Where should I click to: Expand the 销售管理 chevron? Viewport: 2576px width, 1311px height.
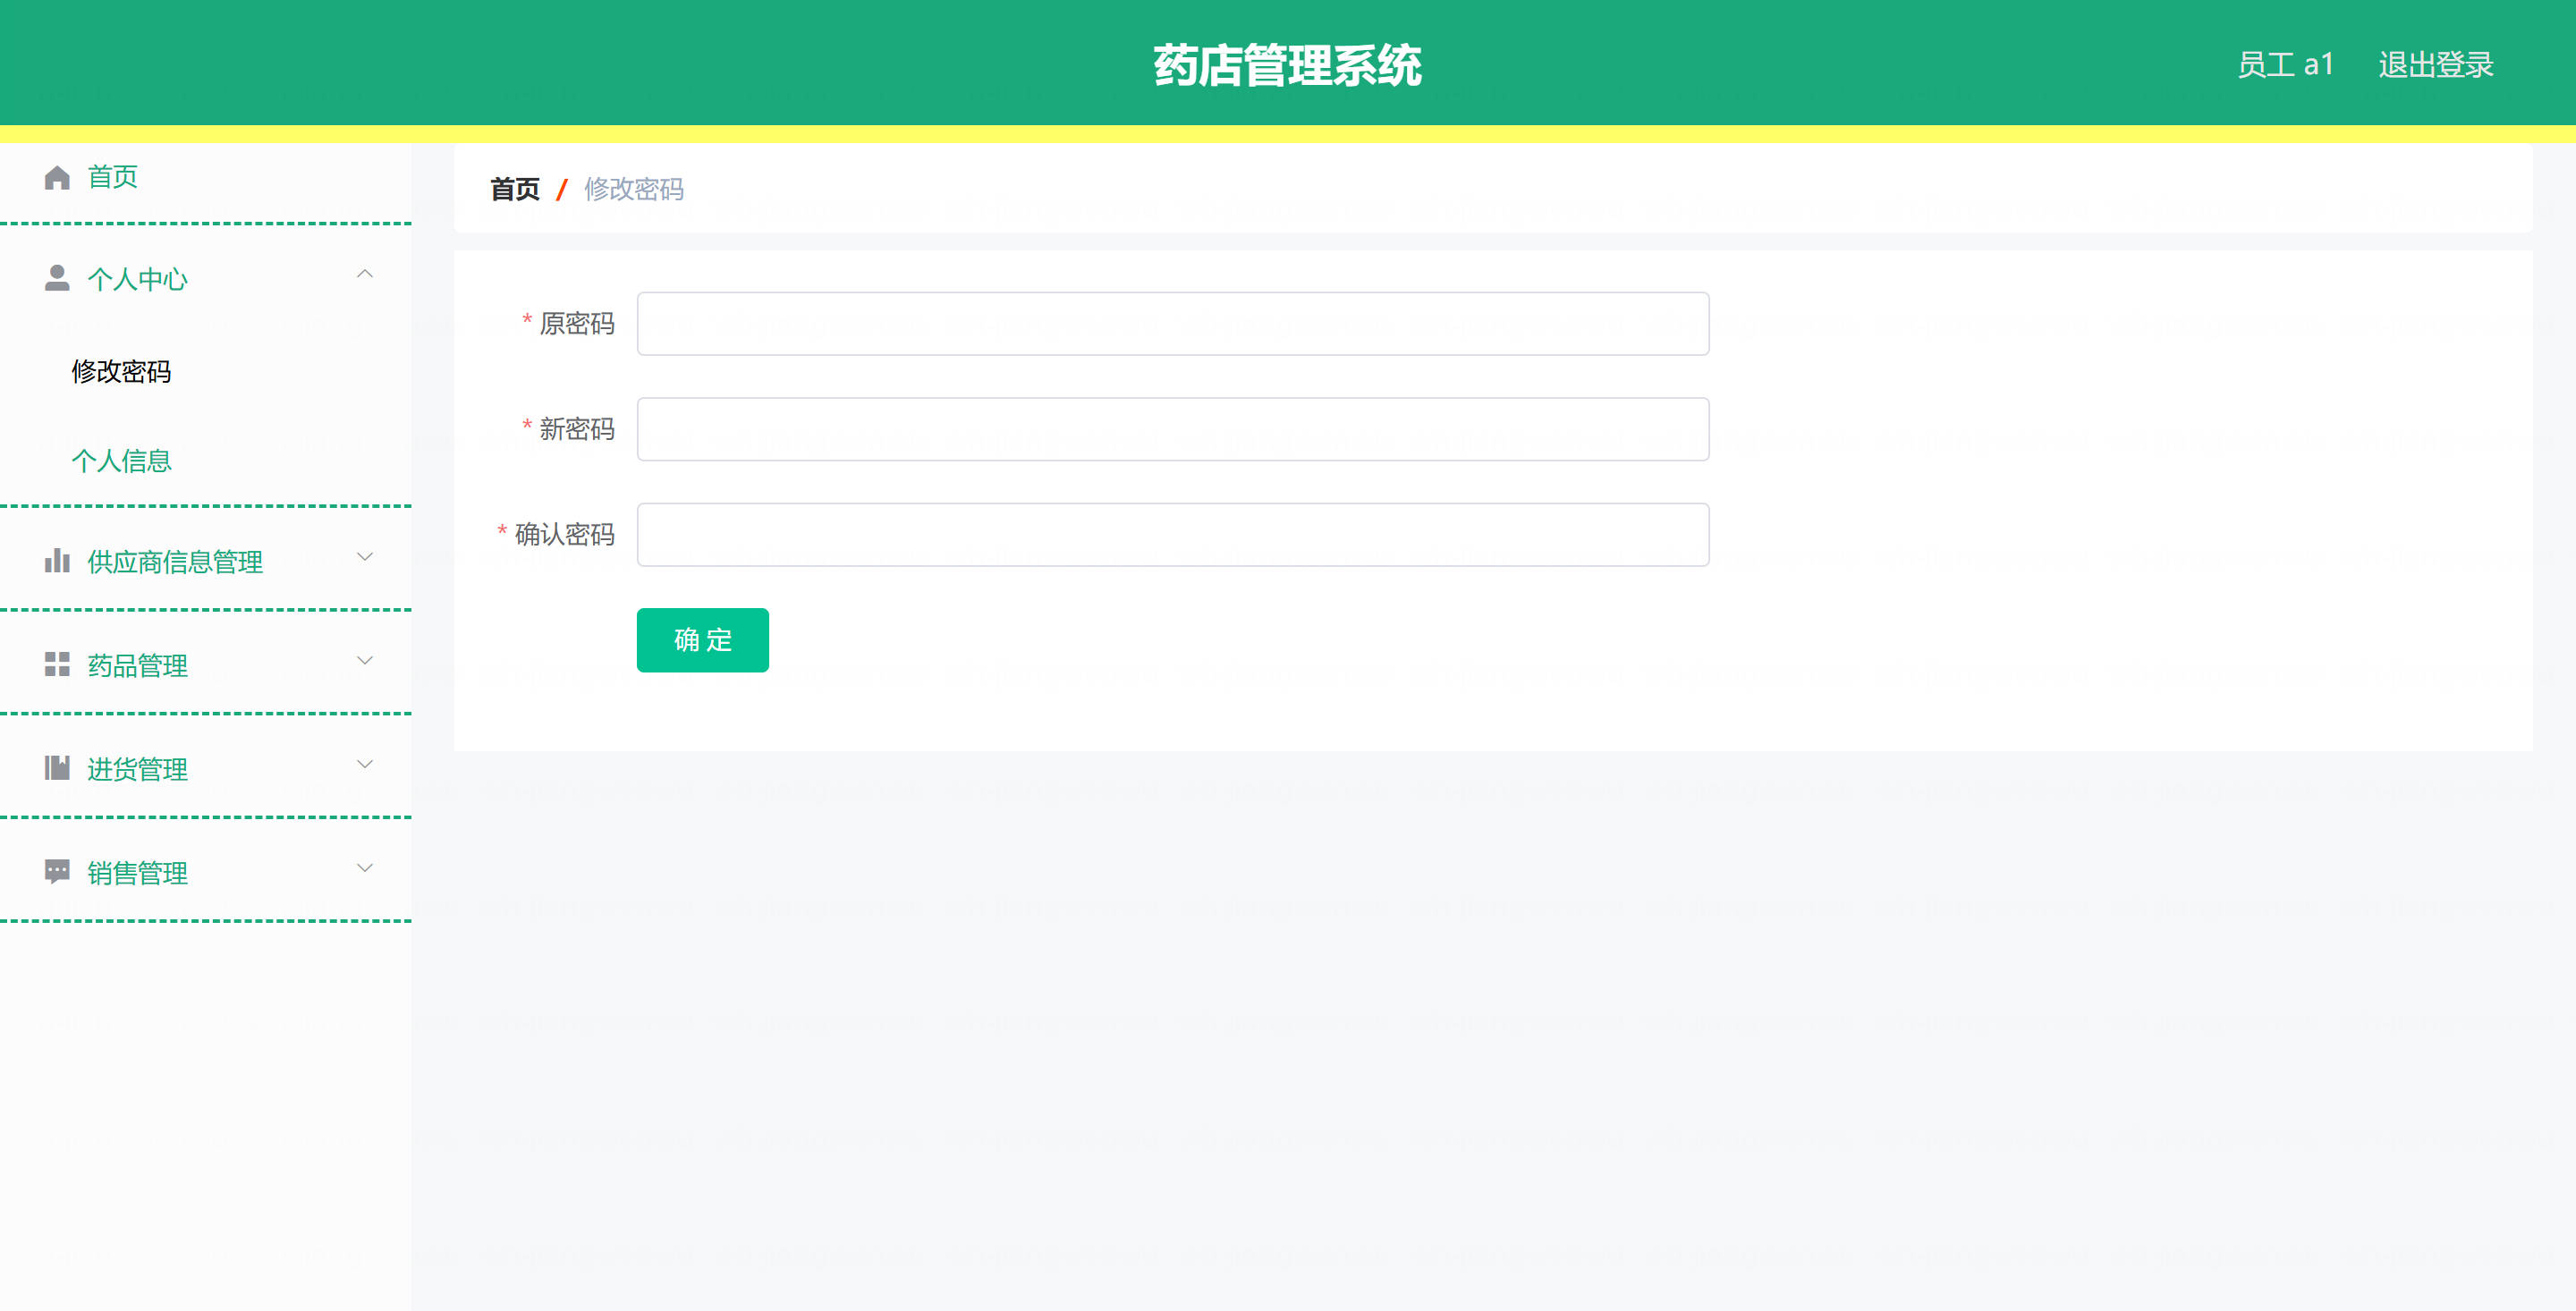click(x=365, y=868)
